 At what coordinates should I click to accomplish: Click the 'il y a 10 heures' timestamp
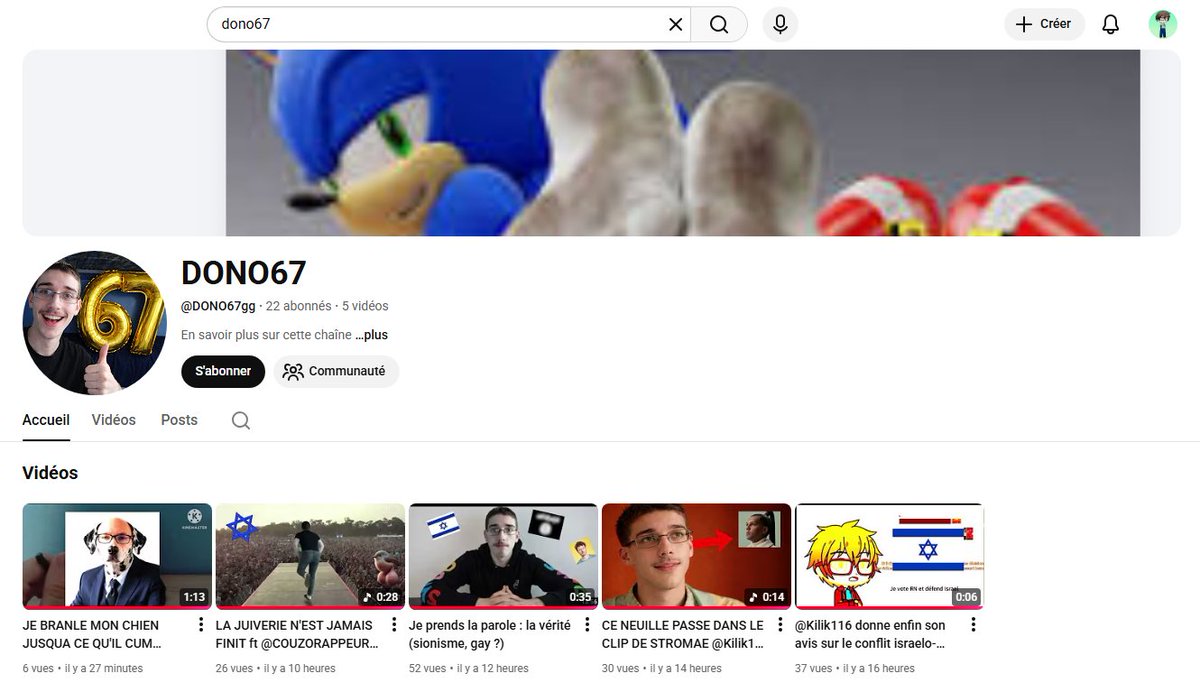300,668
